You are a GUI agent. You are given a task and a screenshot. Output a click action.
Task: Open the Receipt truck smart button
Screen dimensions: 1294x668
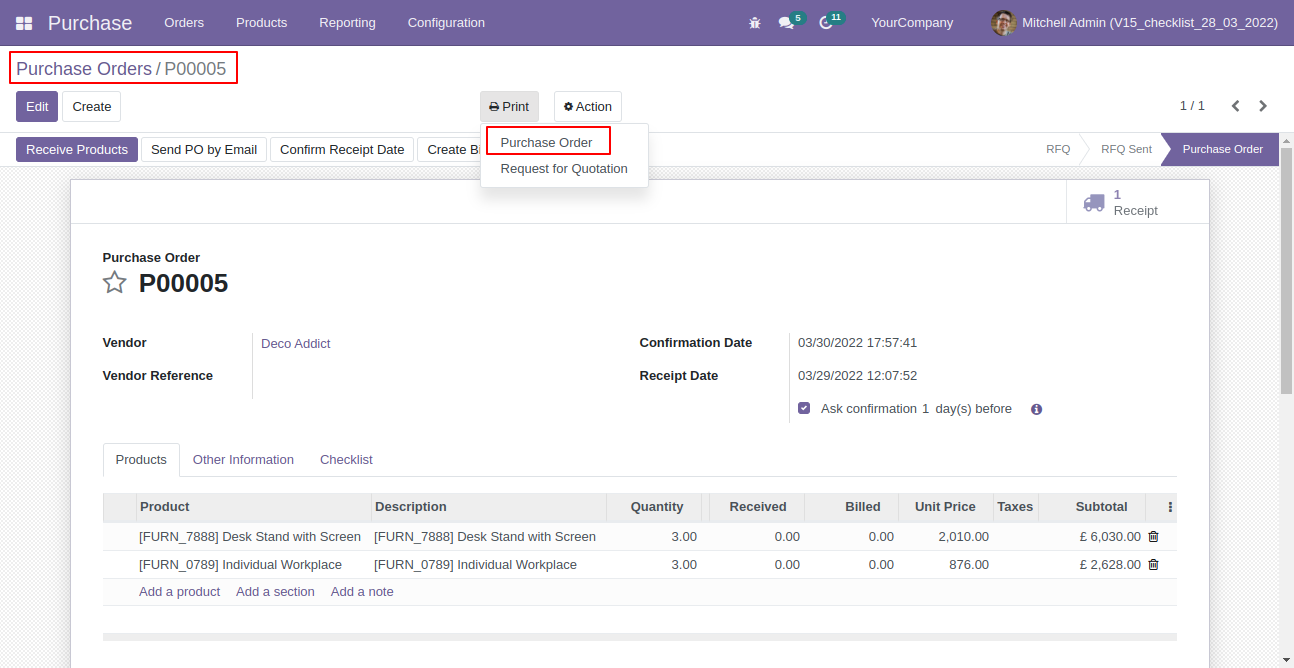(1137, 202)
